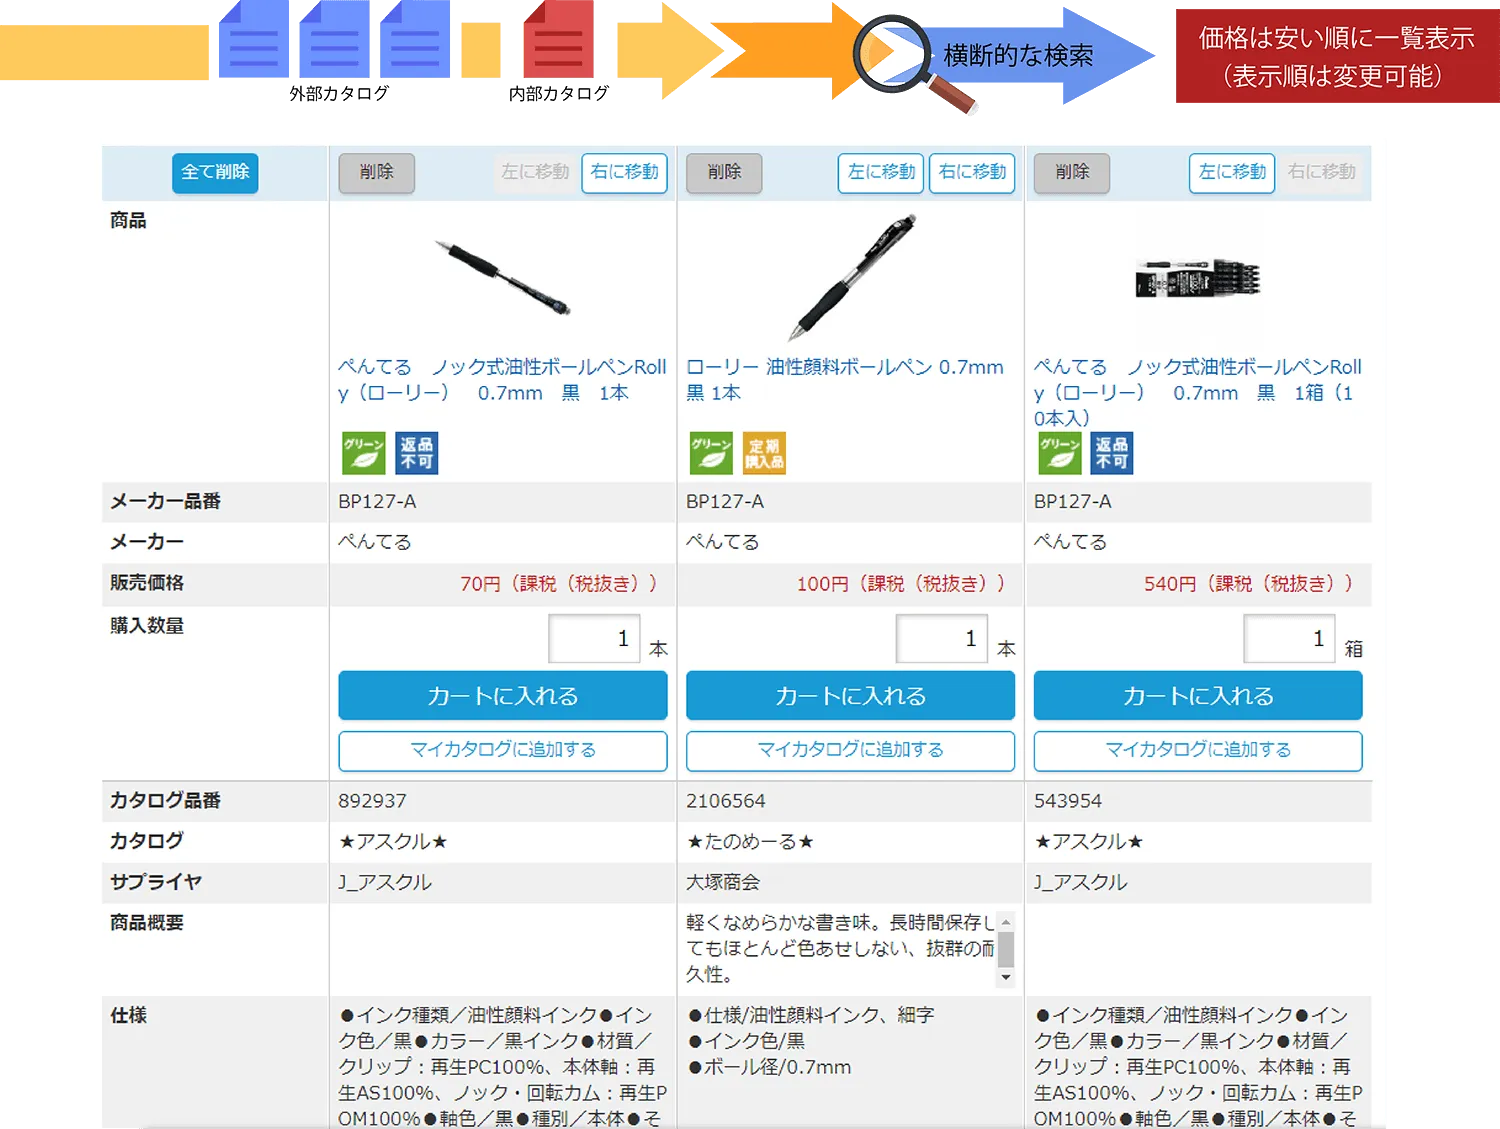This screenshot has height=1129, width=1500.
Task: Add the 70円 product to cart
Action: click(503, 696)
